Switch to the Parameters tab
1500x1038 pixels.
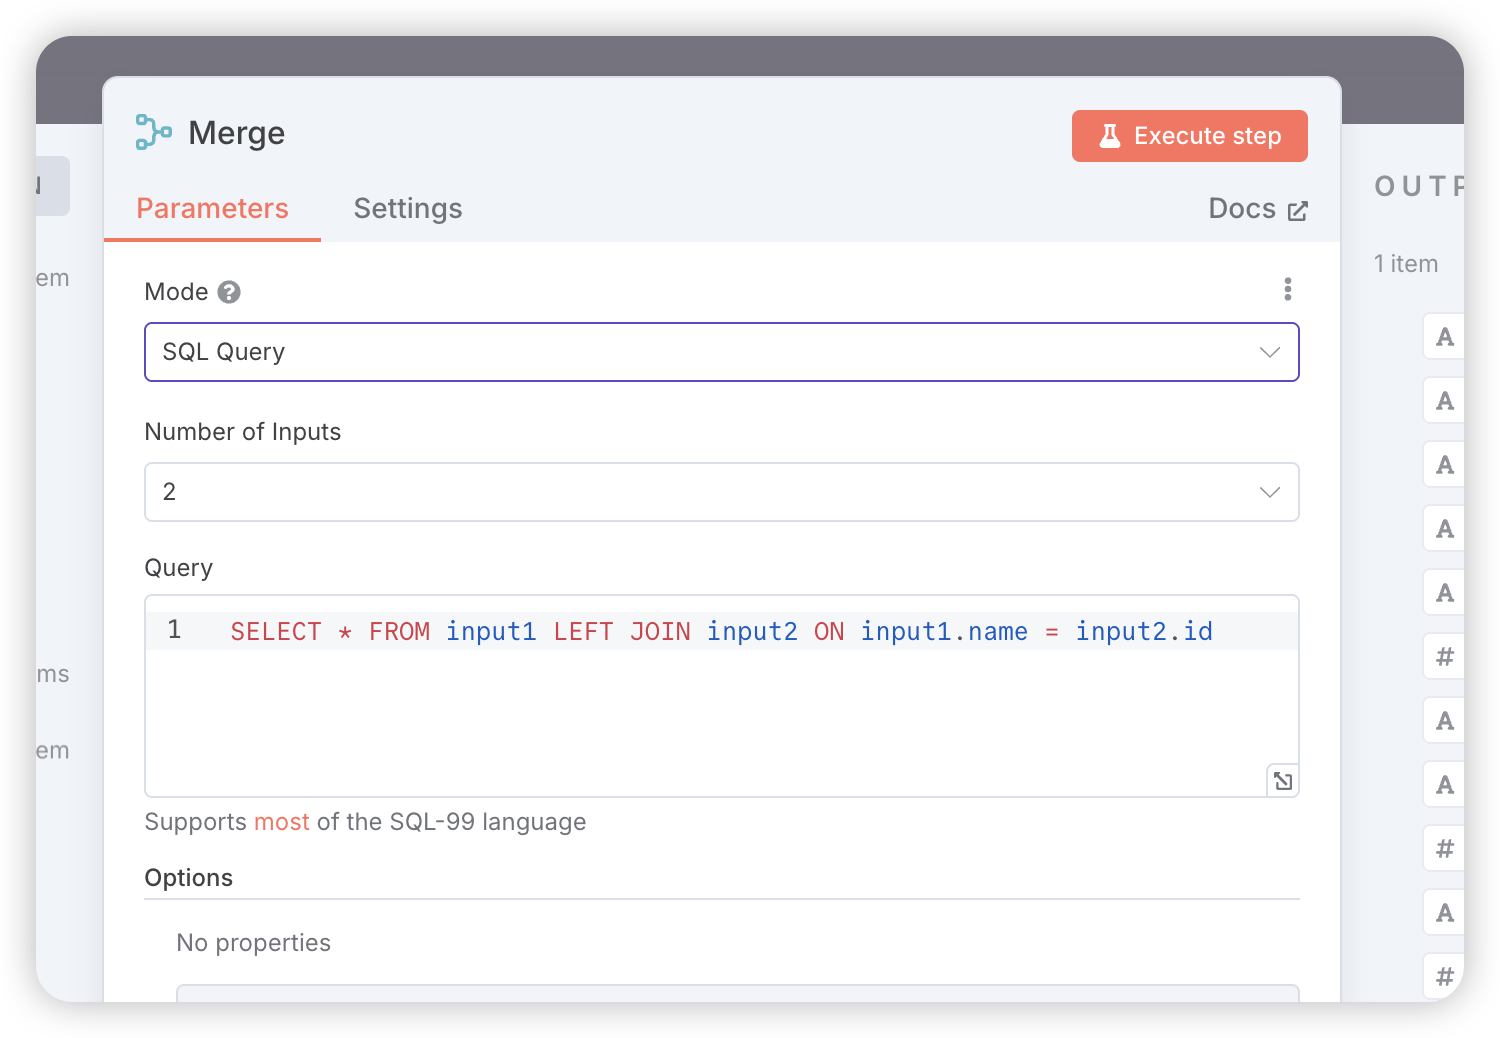click(212, 208)
